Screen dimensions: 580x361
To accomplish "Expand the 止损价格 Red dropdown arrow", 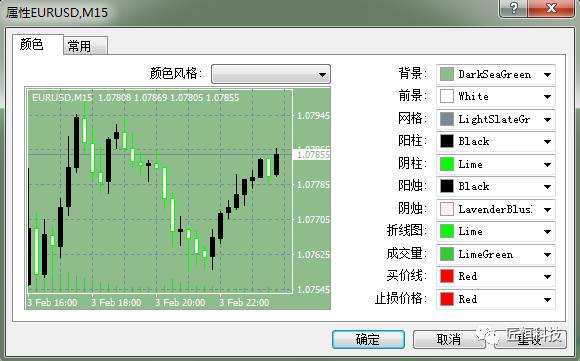I will click(547, 299).
